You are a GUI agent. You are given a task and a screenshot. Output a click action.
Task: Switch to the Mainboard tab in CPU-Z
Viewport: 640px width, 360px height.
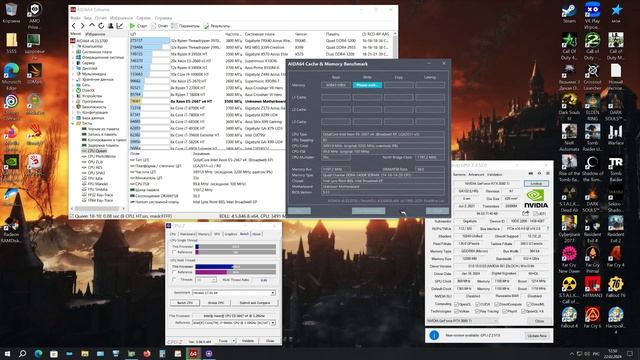[187, 234]
